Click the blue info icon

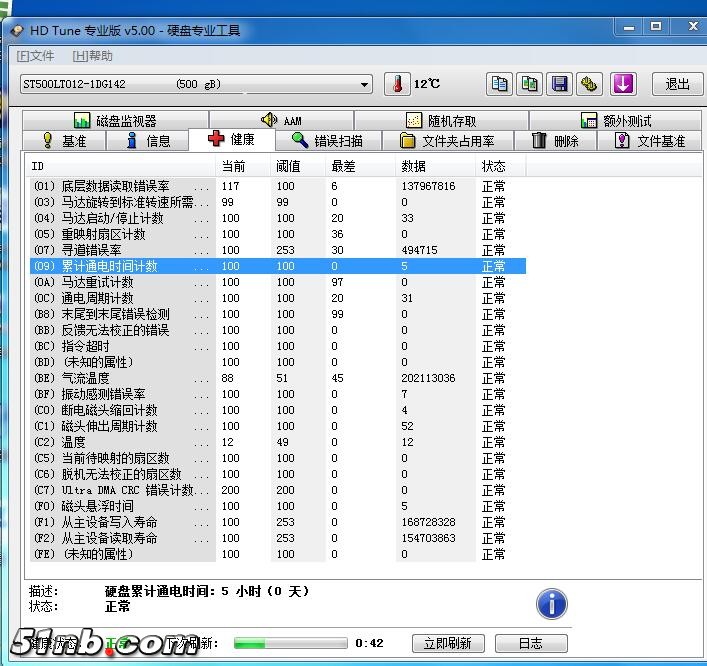tap(551, 604)
